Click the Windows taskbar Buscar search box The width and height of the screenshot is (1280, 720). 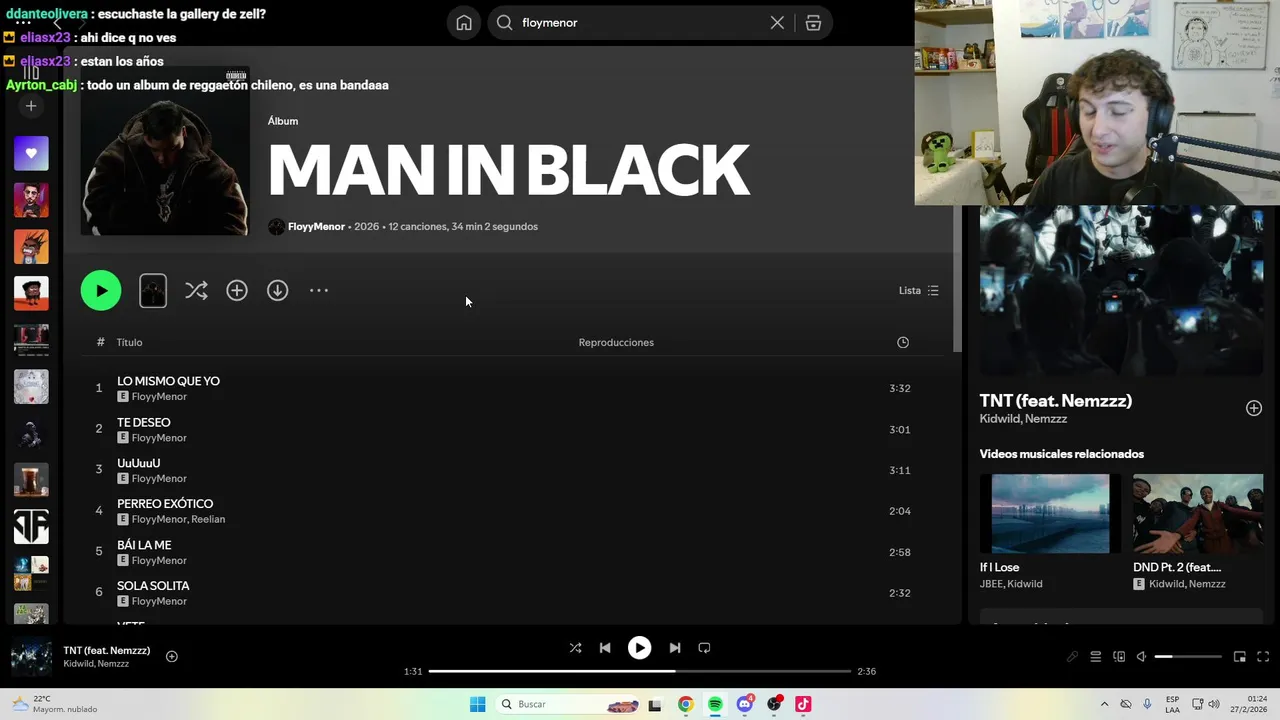568,704
